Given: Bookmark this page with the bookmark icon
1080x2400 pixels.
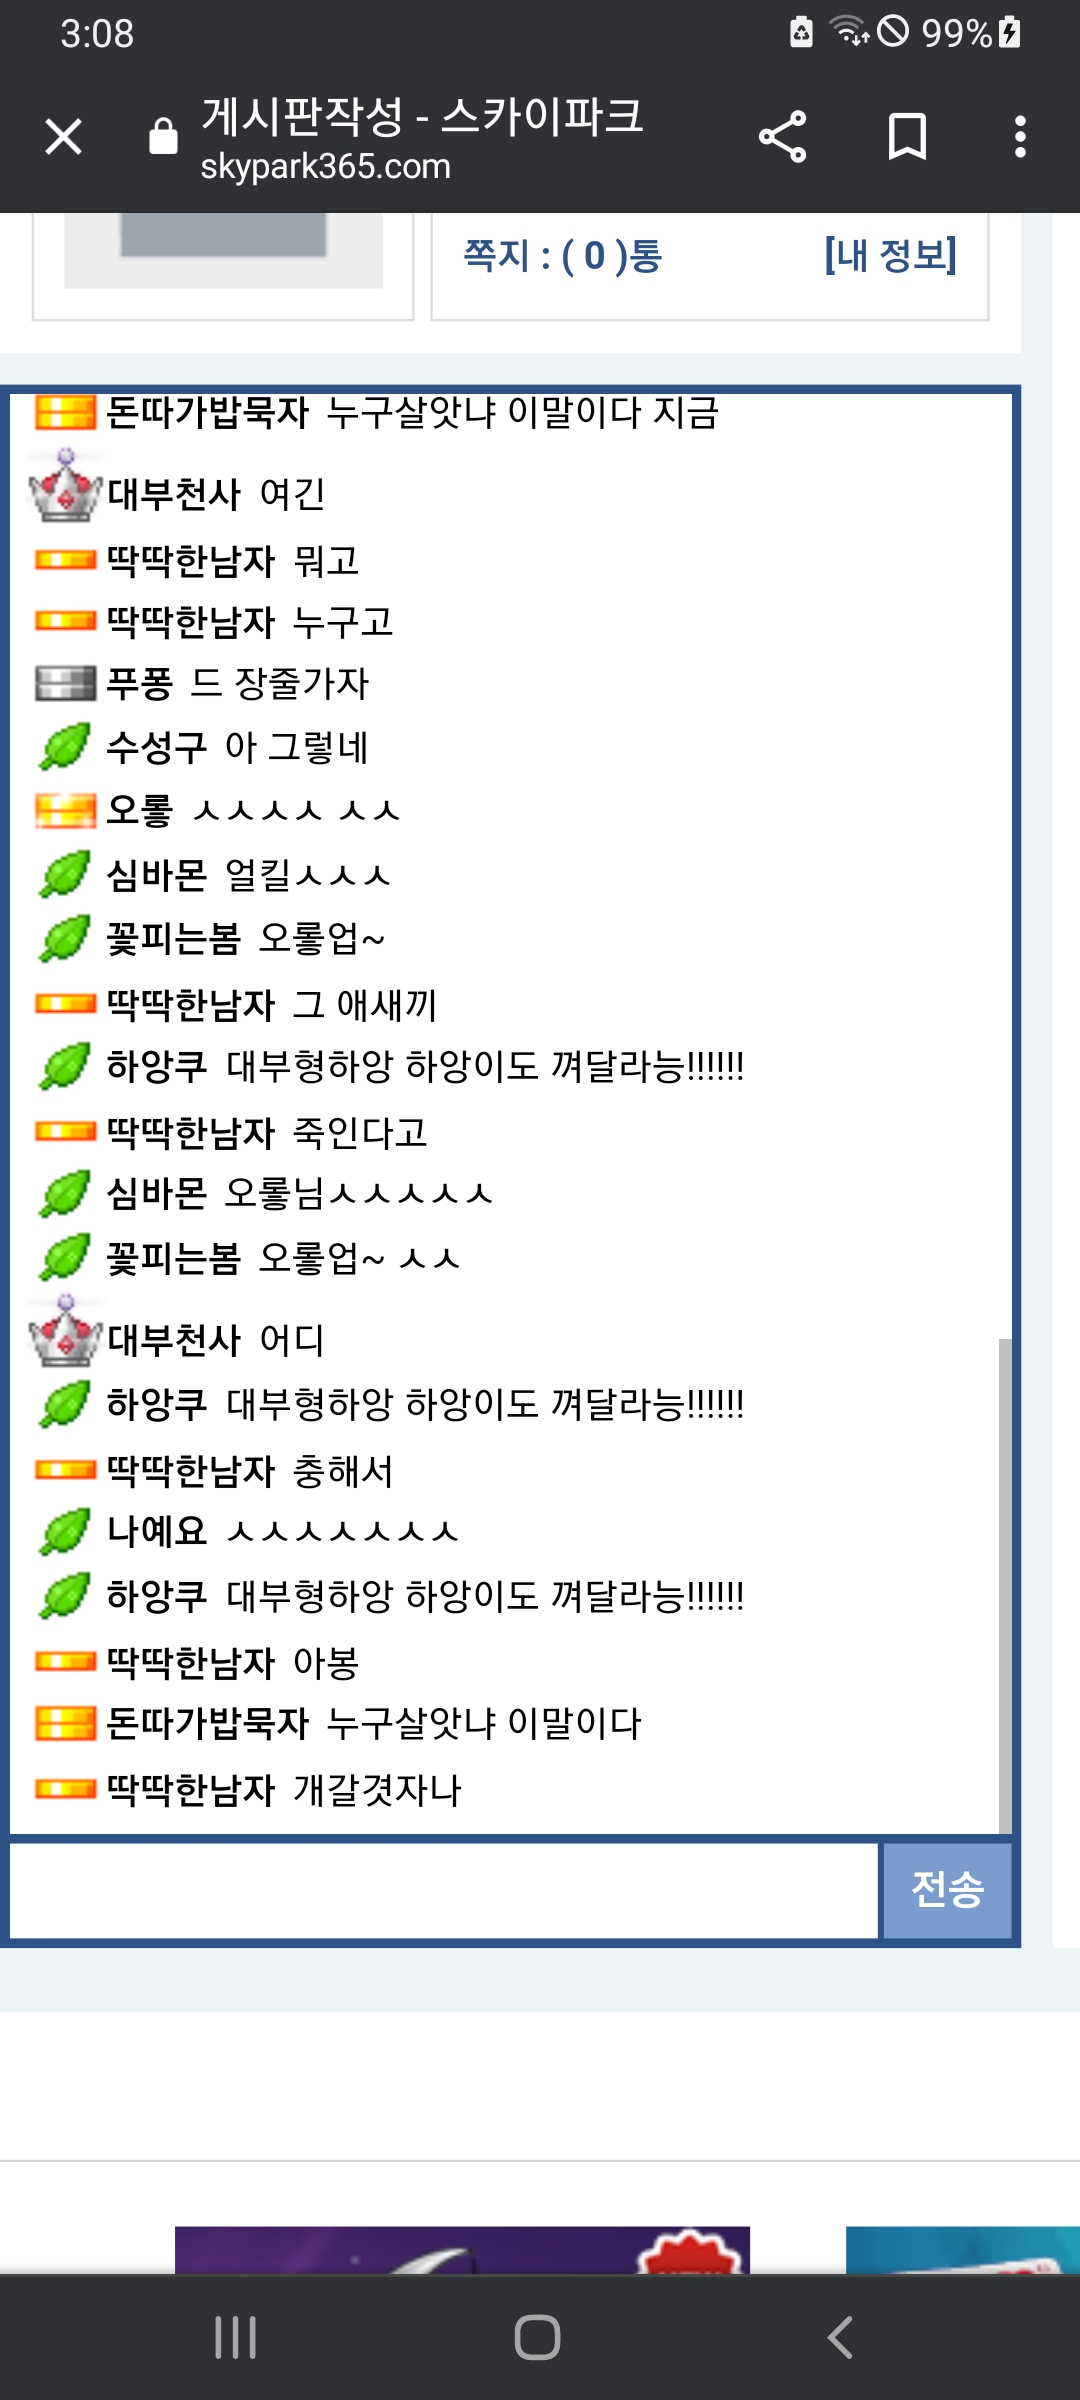Looking at the screenshot, I should pos(907,137).
